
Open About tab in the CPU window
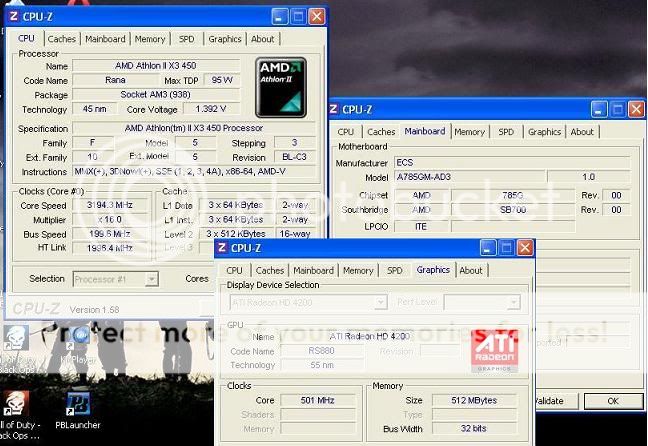(262, 39)
